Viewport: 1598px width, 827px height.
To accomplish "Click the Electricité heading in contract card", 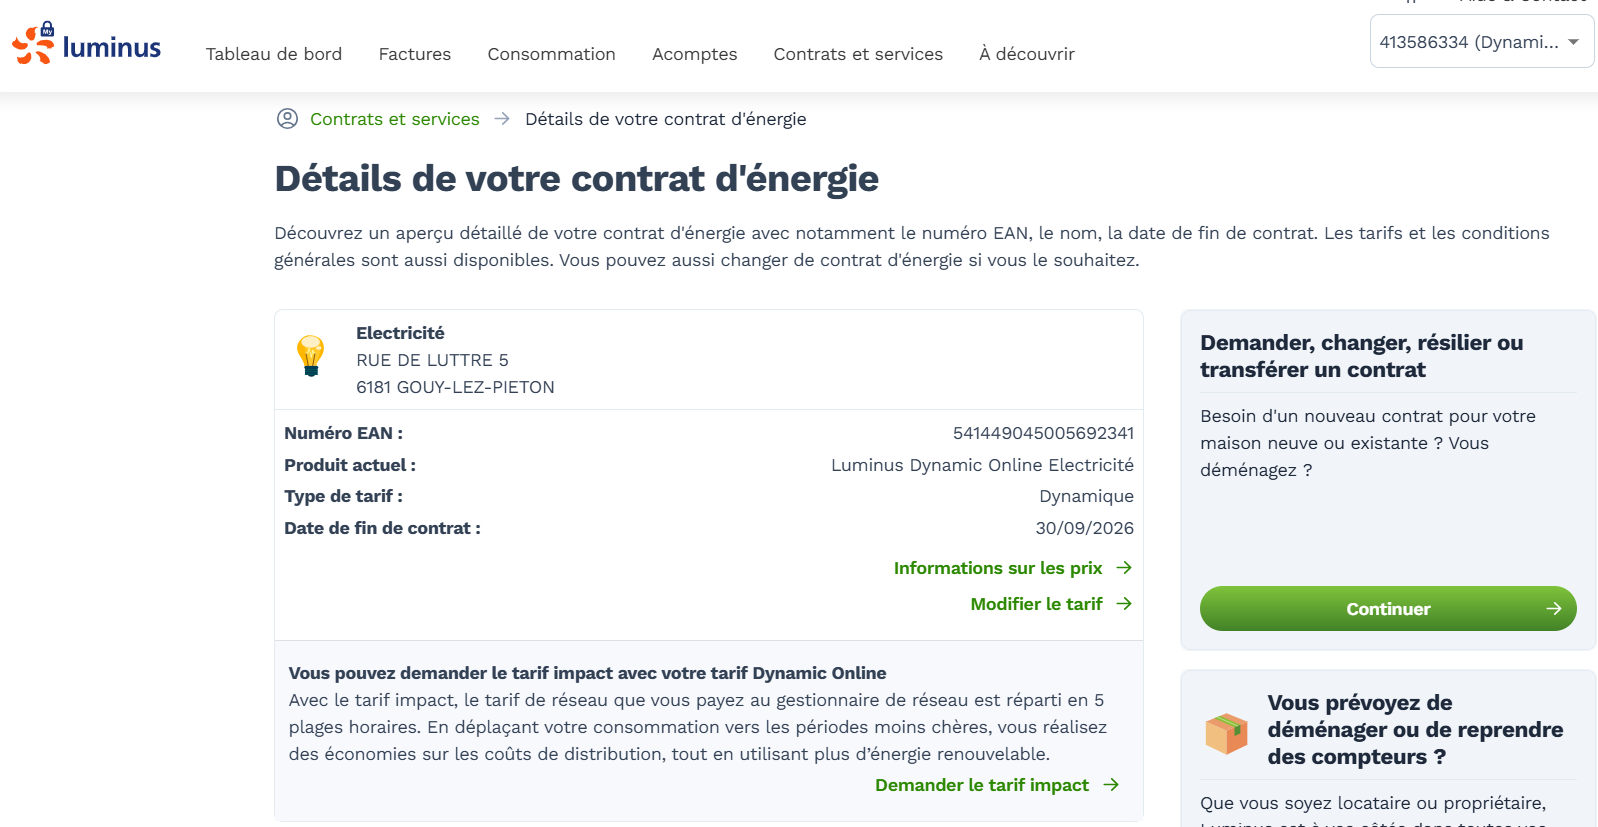I will [400, 333].
